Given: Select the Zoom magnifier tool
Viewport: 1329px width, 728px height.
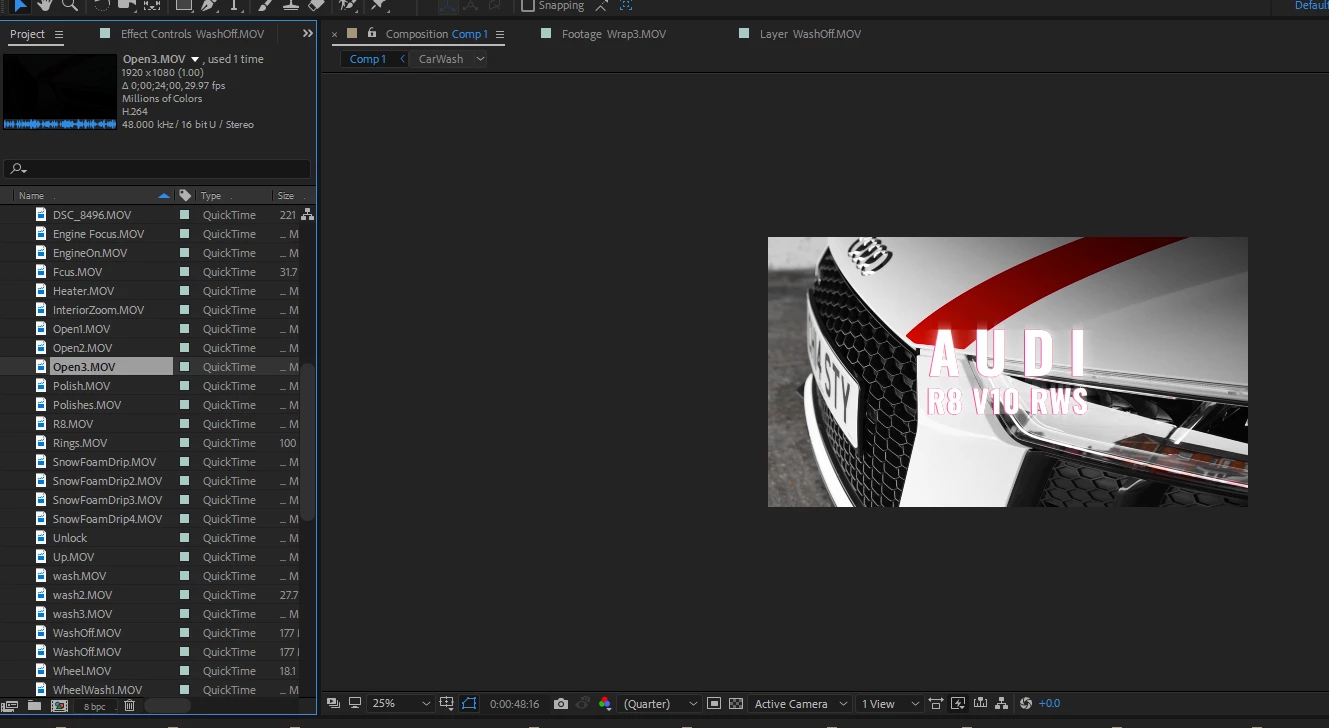Looking at the screenshot, I should 69,5.
